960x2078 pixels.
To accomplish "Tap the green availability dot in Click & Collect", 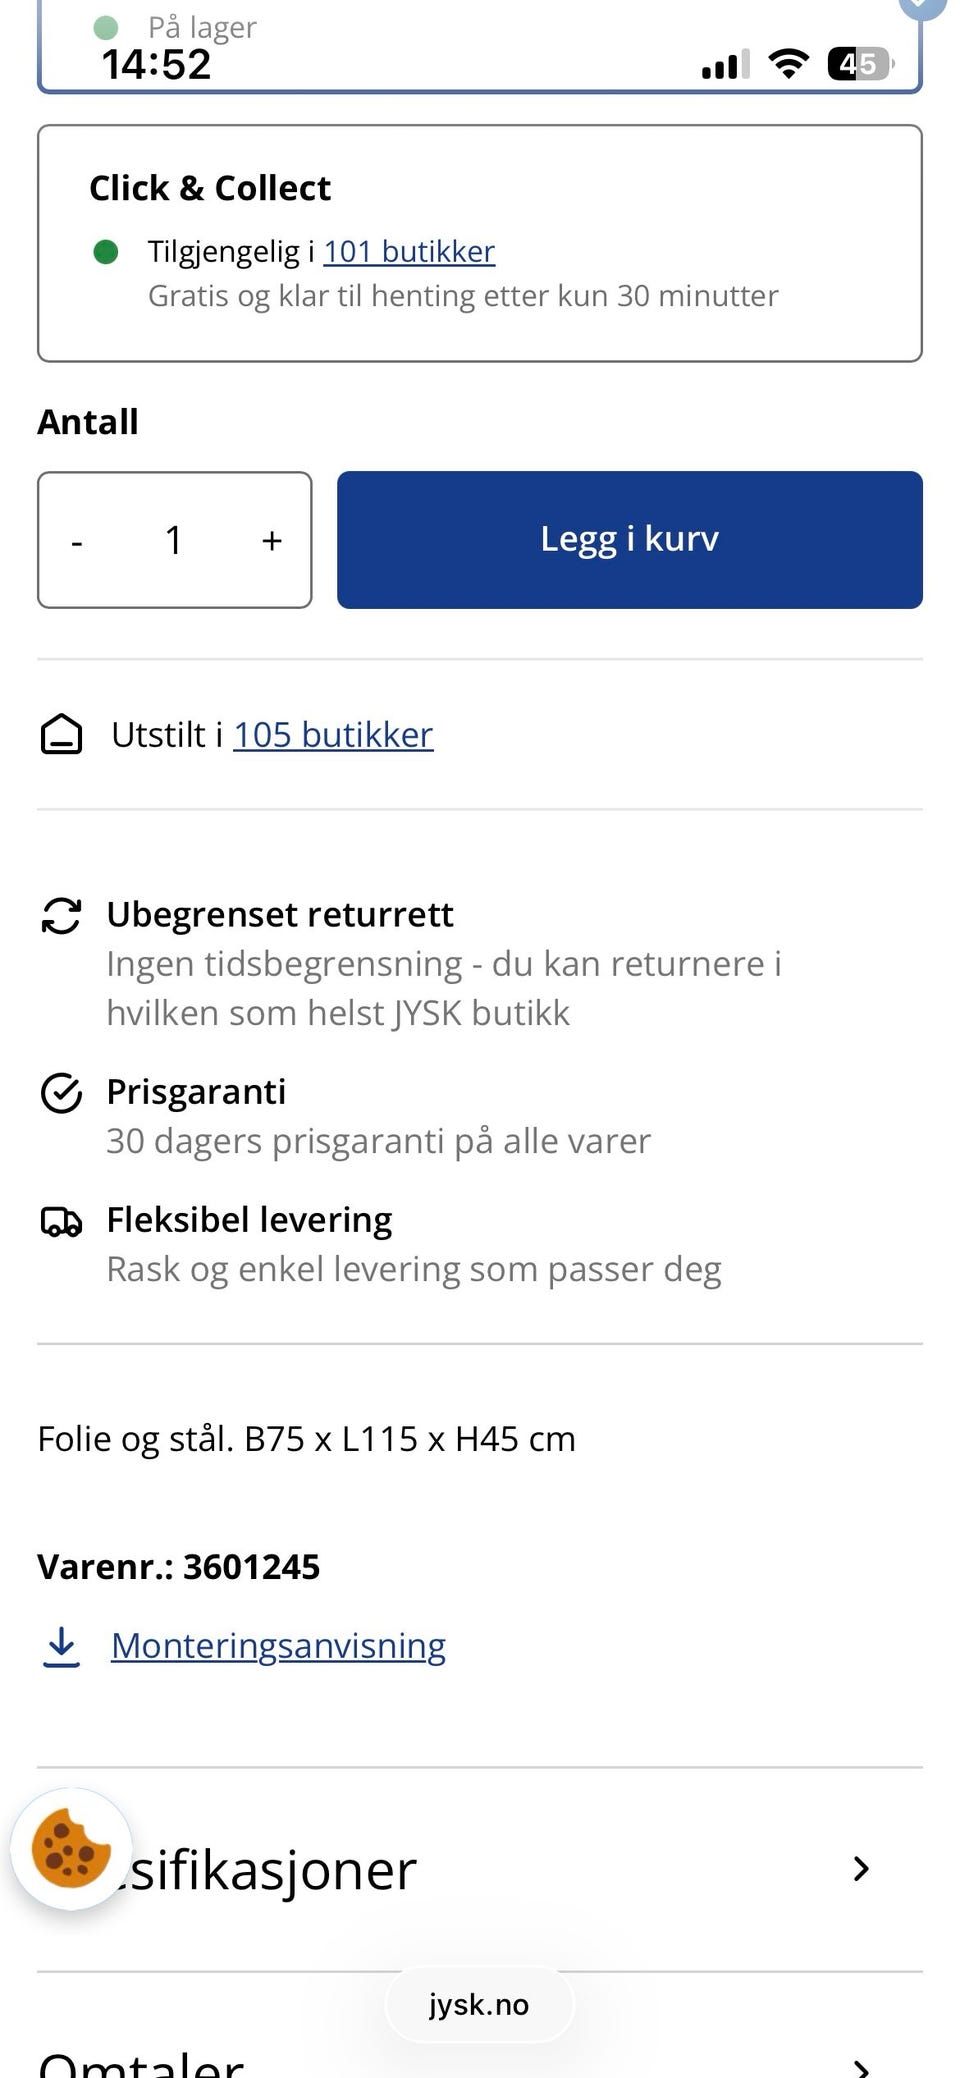I will coord(106,252).
